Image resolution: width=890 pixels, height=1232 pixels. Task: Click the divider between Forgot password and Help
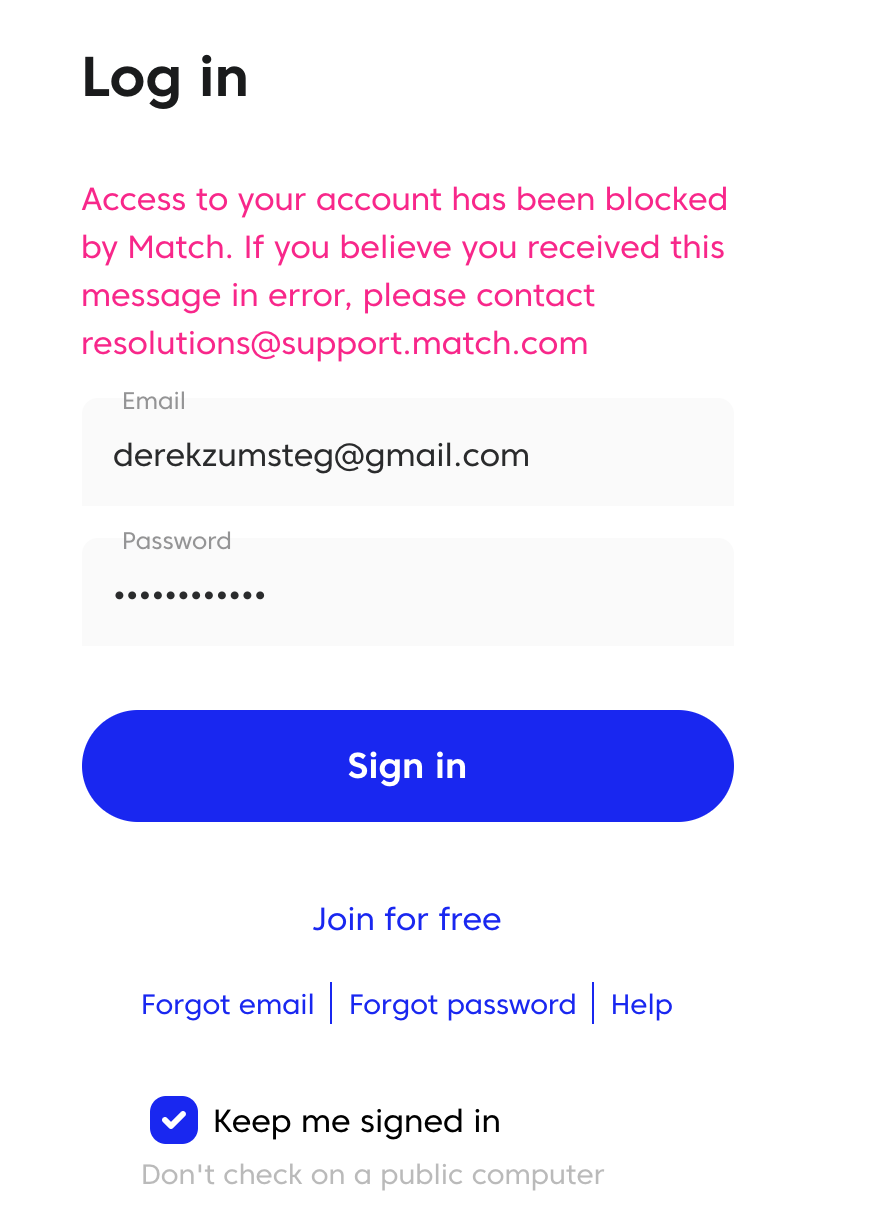pyautogui.click(x=594, y=1003)
